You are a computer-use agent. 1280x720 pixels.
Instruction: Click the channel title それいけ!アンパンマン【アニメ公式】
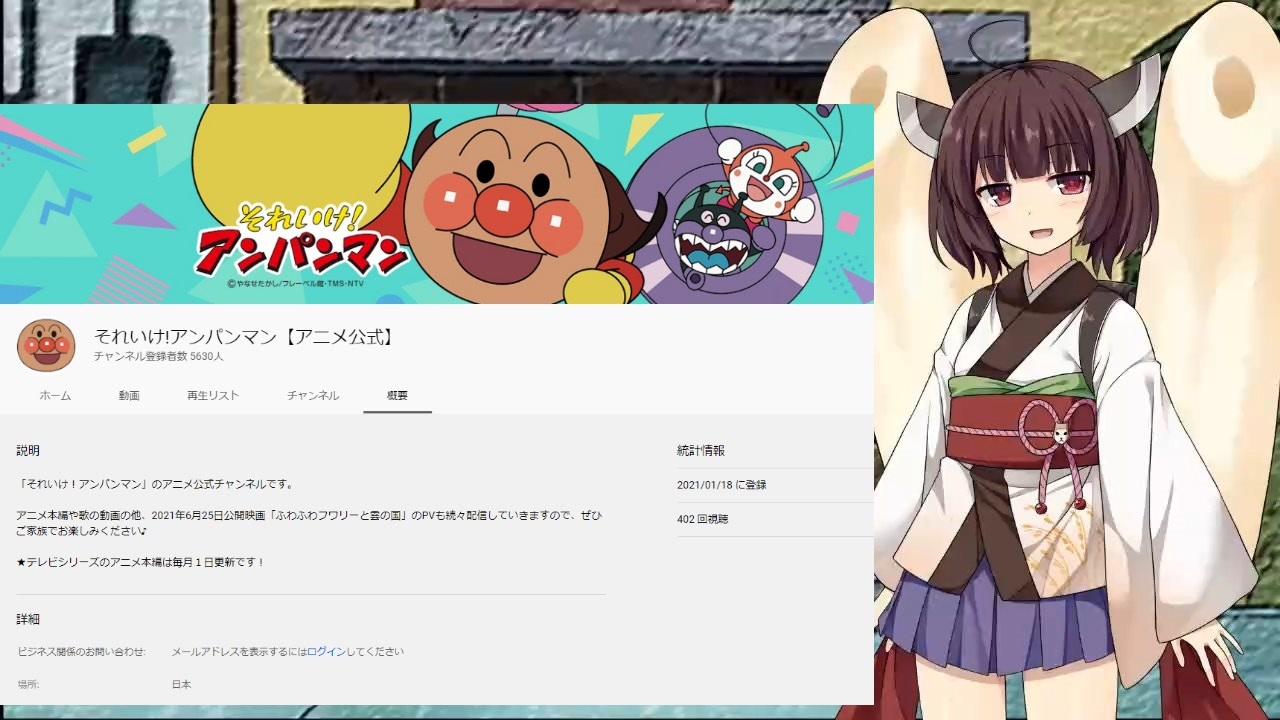click(x=246, y=337)
